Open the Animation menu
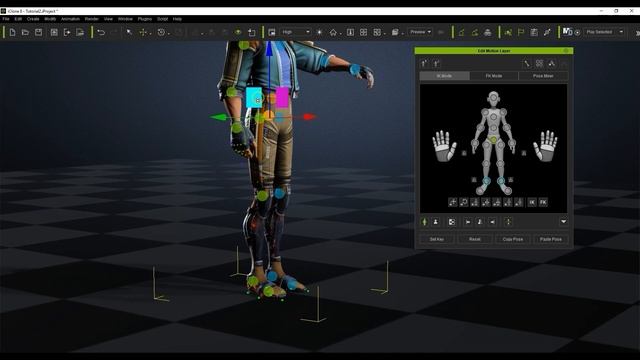Image resolution: width=640 pixels, height=360 pixels. 70,19
